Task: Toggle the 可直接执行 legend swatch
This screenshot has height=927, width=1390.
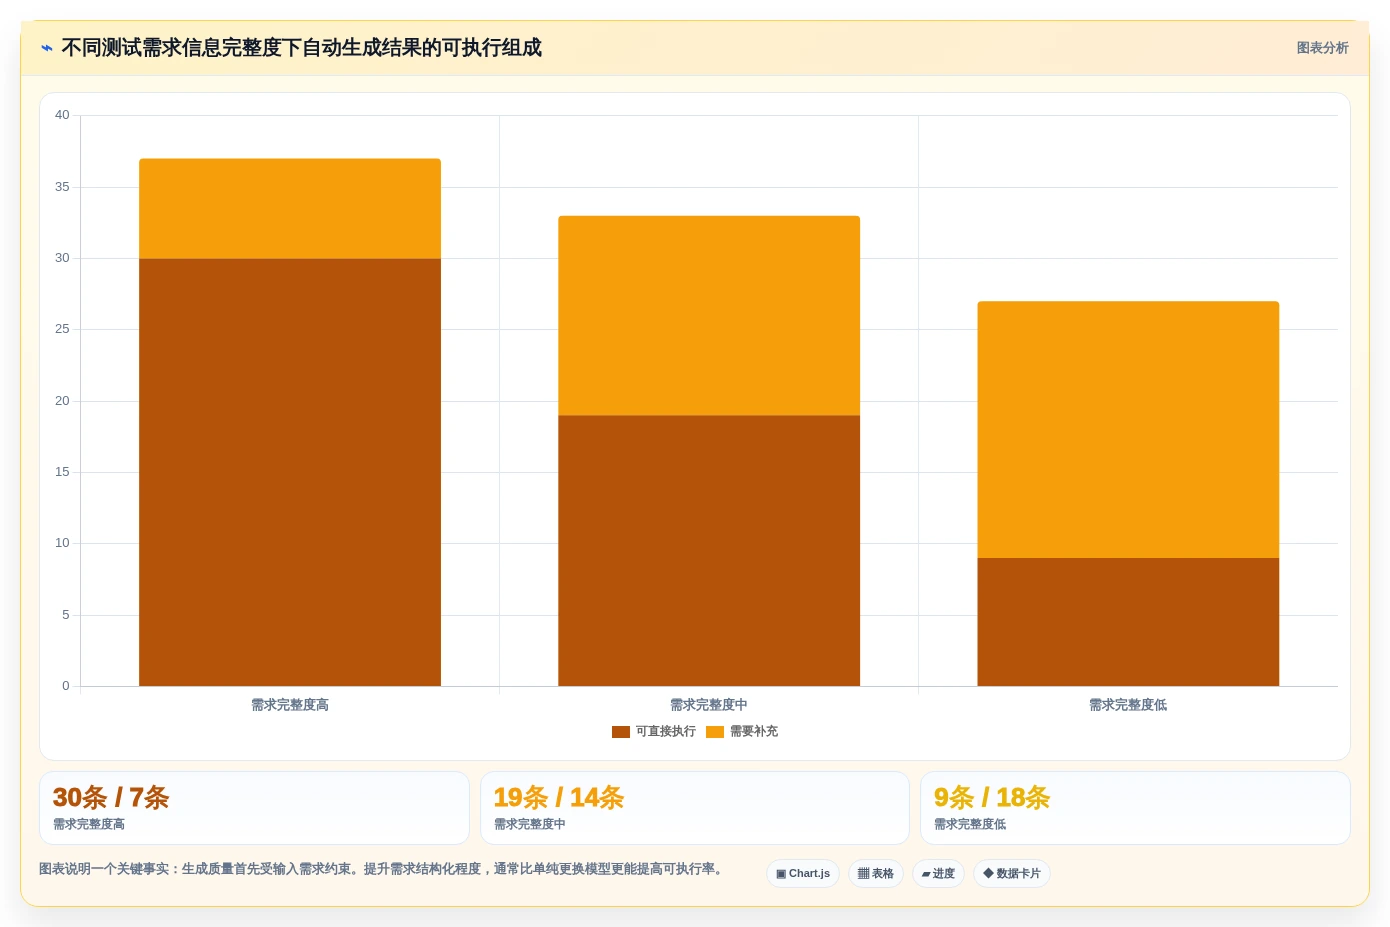Action: tap(621, 732)
